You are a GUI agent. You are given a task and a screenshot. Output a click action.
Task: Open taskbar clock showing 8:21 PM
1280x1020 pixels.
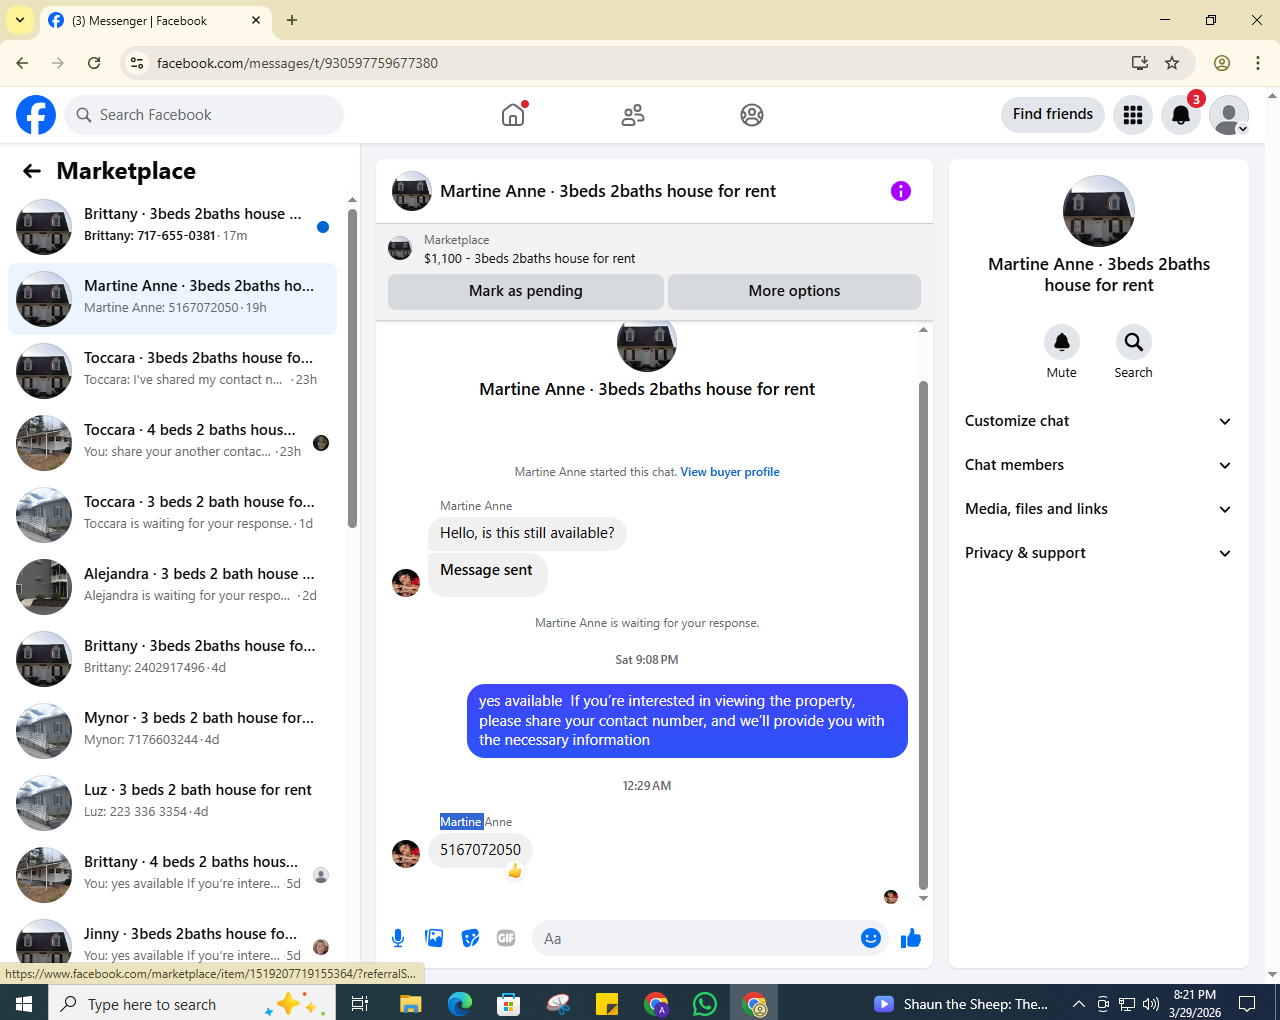[1195, 1004]
